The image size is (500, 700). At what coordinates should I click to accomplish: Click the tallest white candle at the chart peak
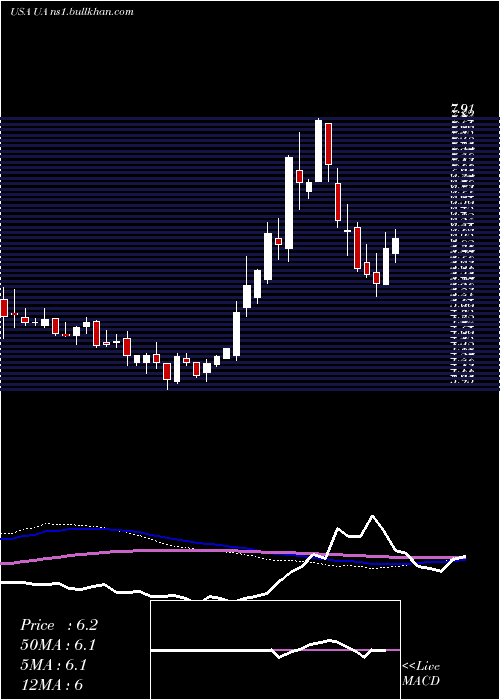[318, 150]
